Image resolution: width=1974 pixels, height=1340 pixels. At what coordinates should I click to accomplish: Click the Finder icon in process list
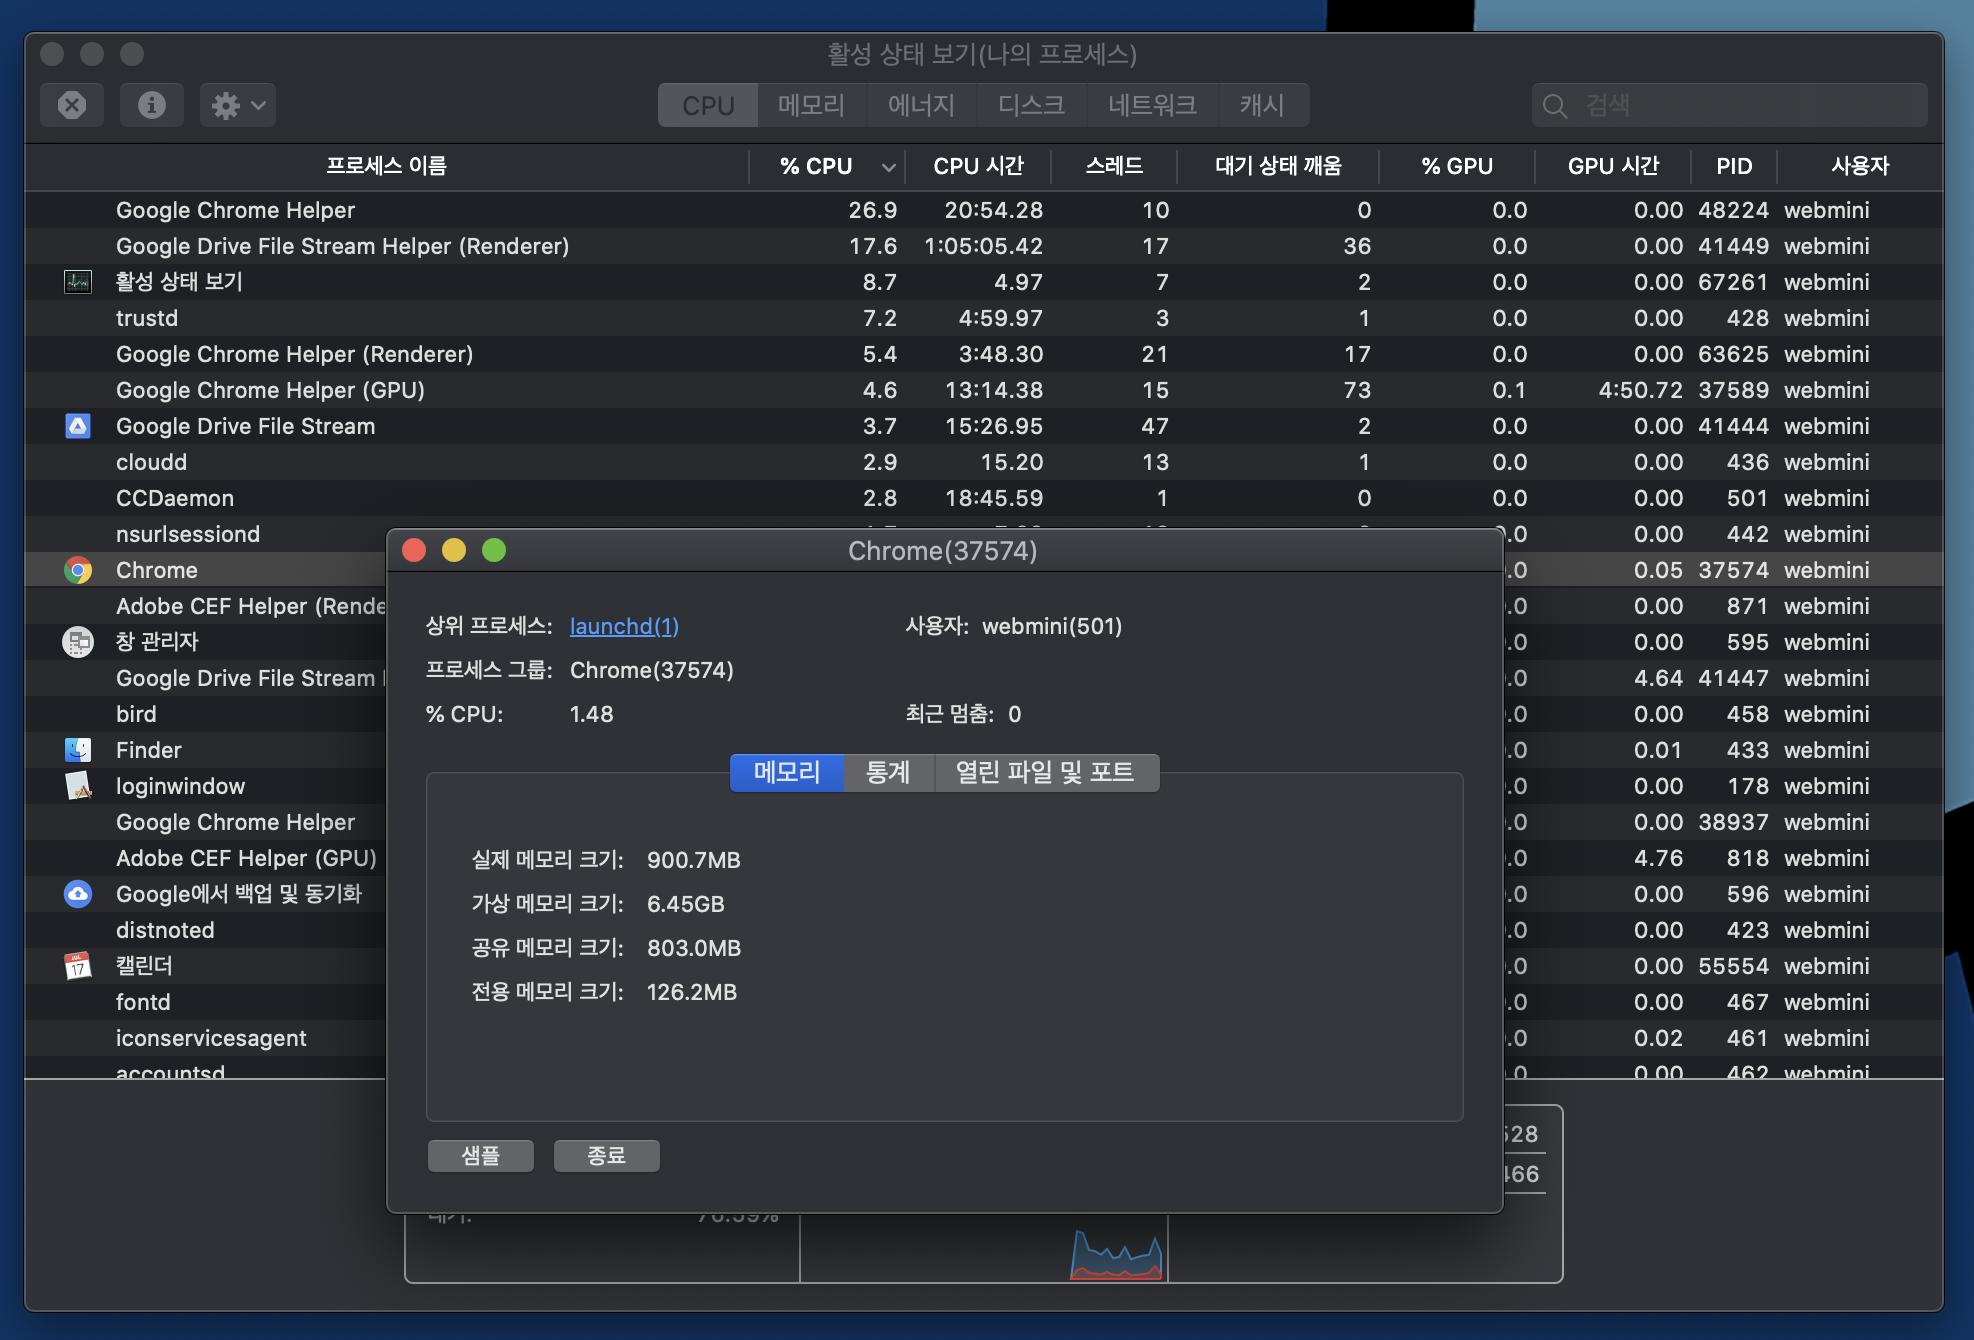78,750
